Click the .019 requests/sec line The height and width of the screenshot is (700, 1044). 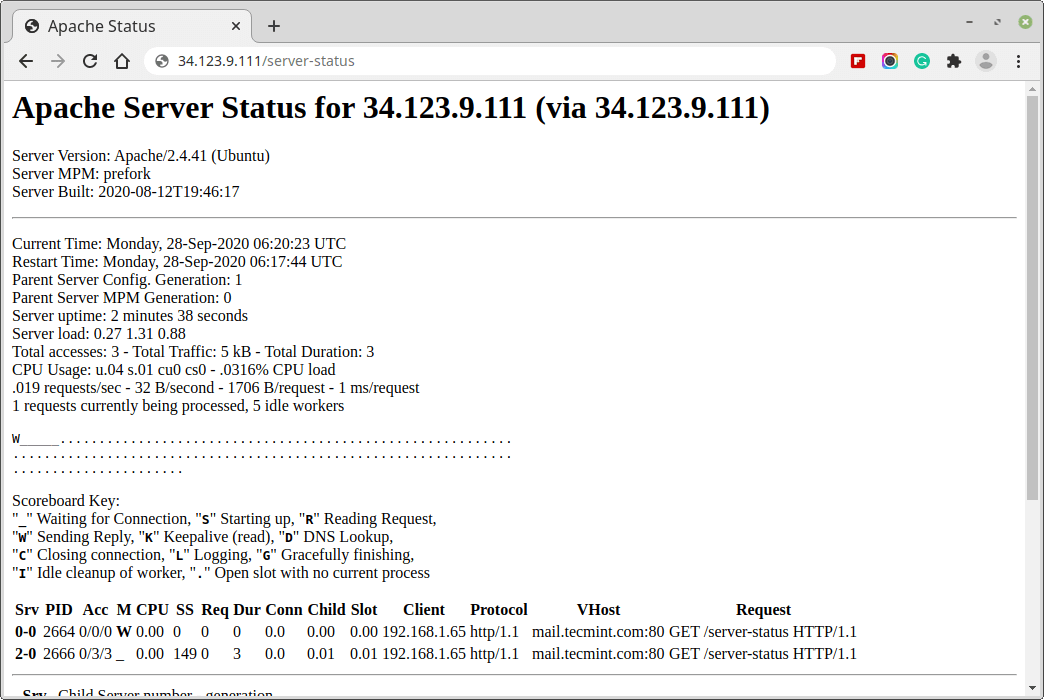coord(216,388)
